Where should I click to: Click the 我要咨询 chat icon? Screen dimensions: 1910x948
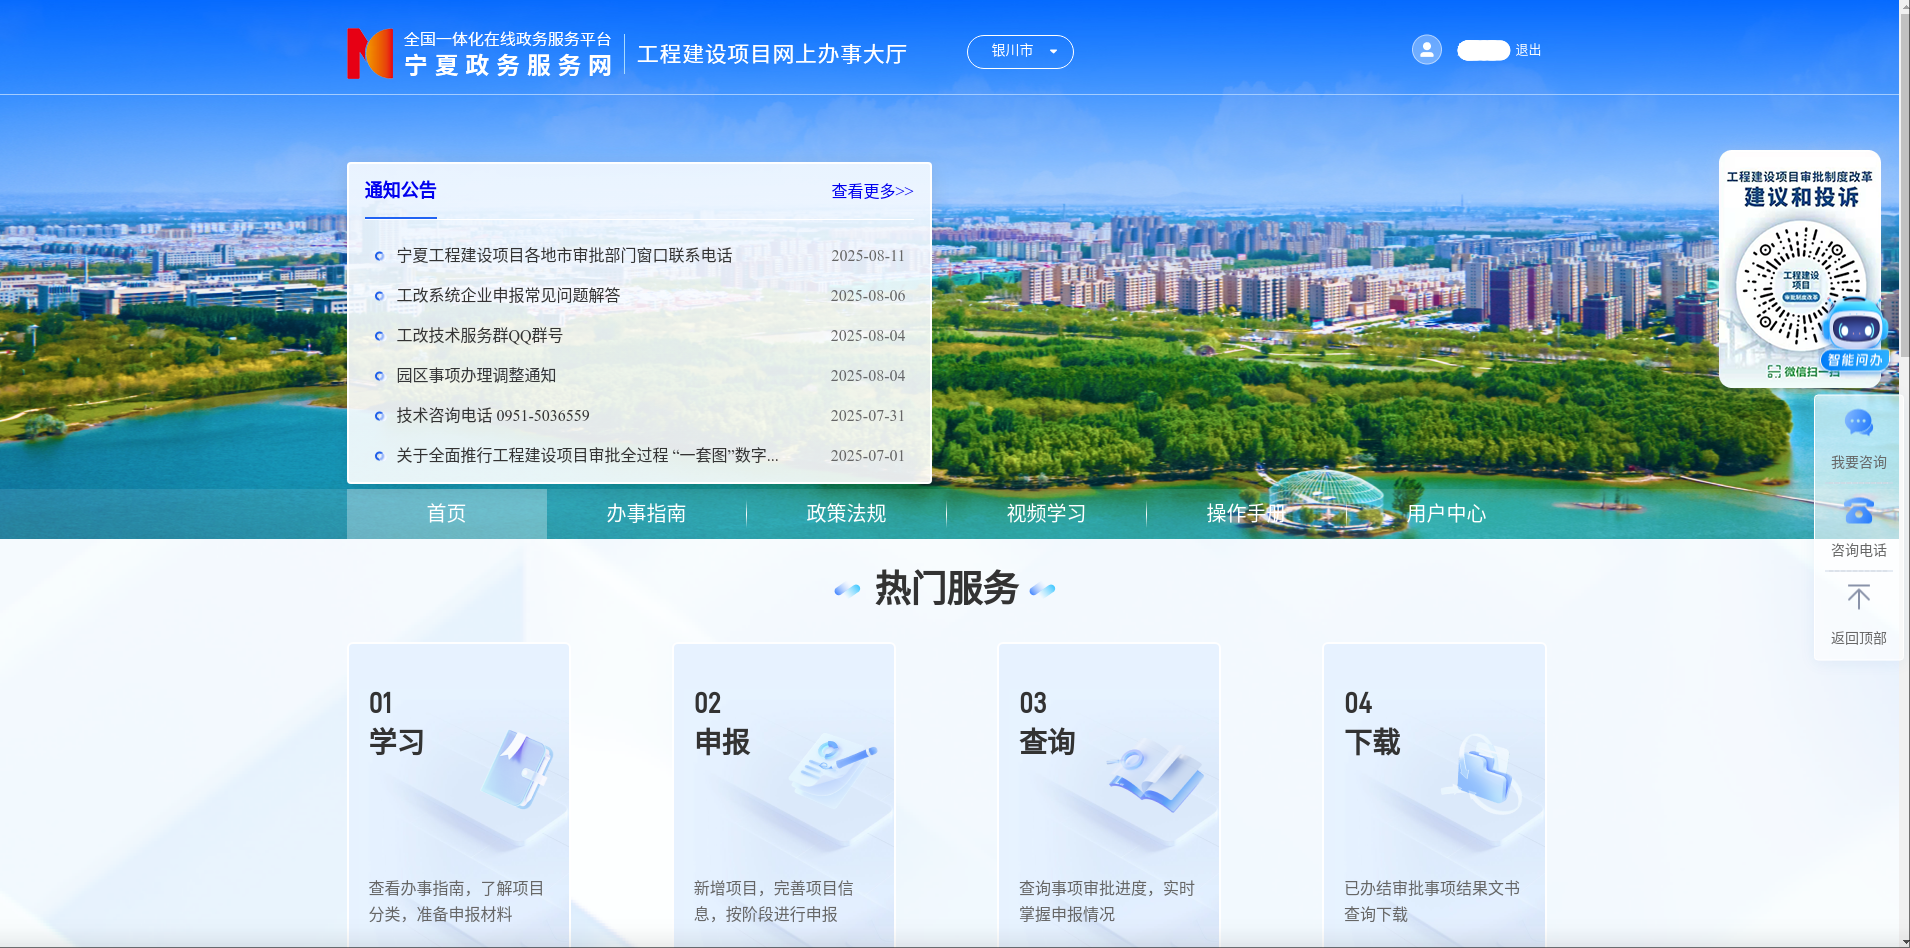pos(1858,424)
